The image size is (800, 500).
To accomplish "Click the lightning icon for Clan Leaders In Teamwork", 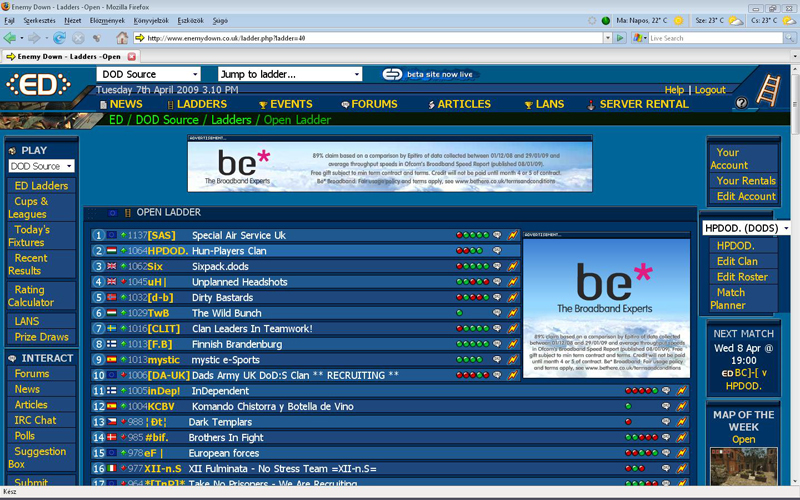I will click(512, 329).
